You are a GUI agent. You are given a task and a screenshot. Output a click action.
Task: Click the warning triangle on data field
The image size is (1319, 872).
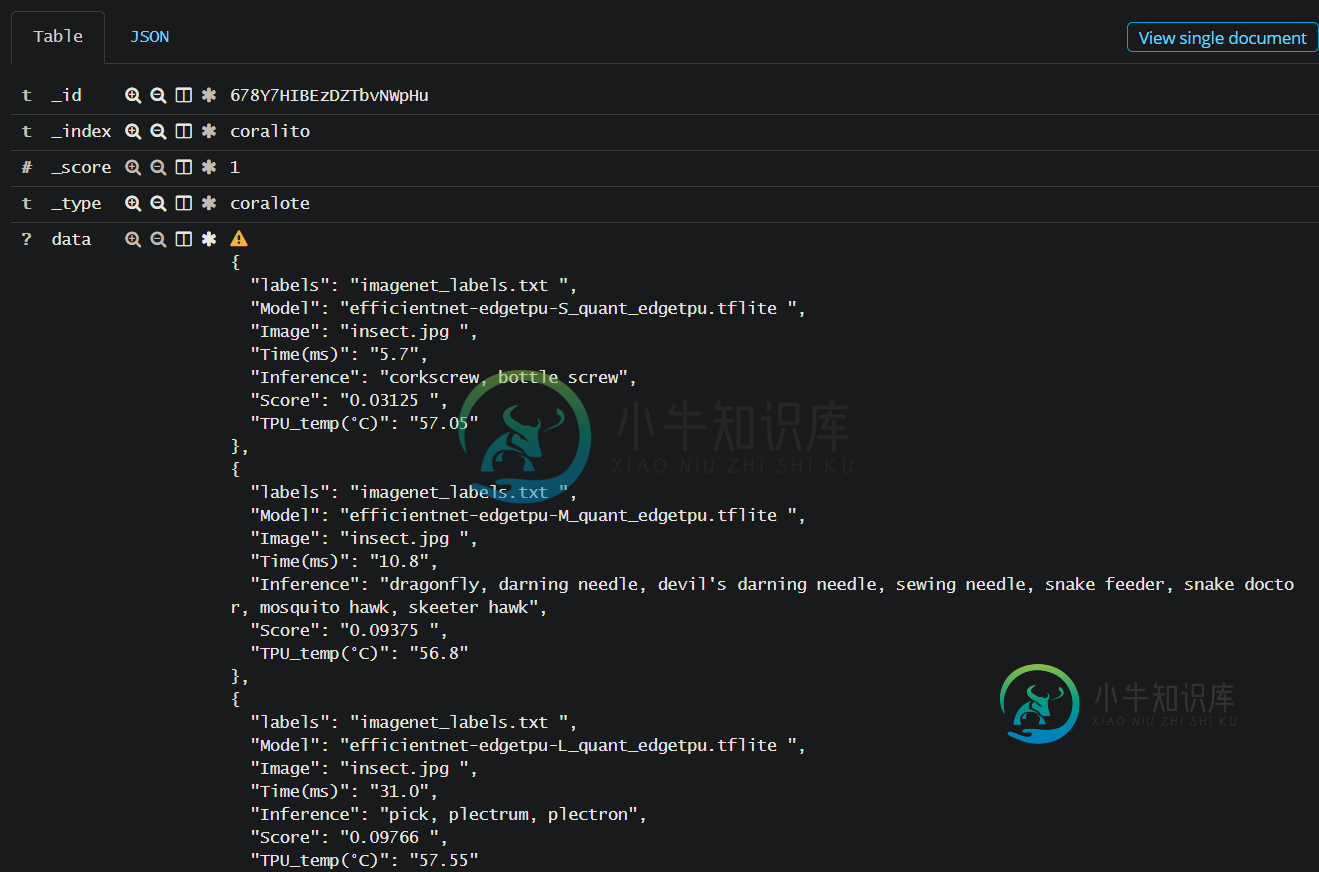239,239
